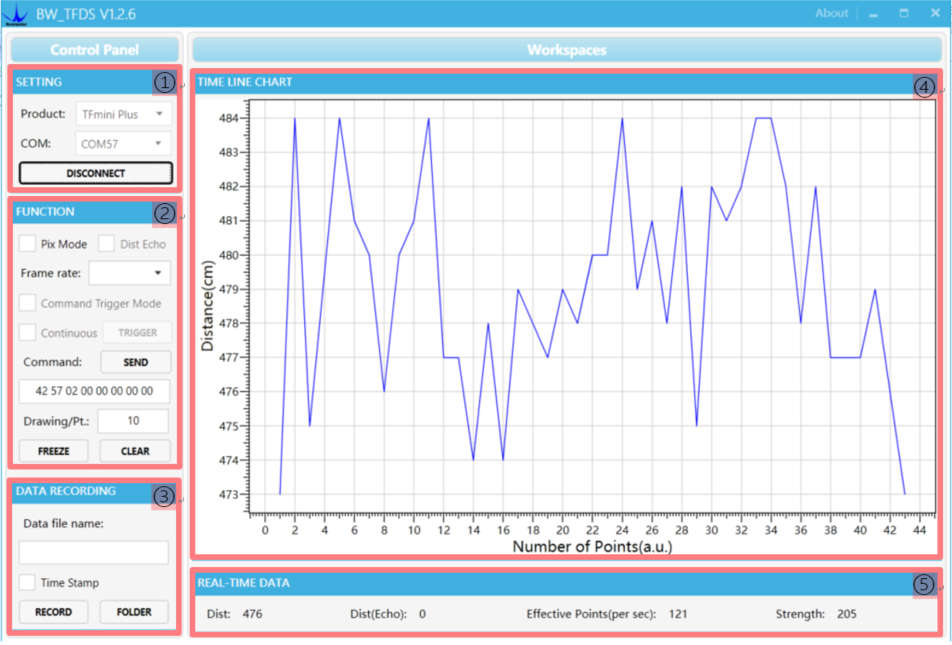Open the About menu
The width and height of the screenshot is (952, 645).
(831, 13)
